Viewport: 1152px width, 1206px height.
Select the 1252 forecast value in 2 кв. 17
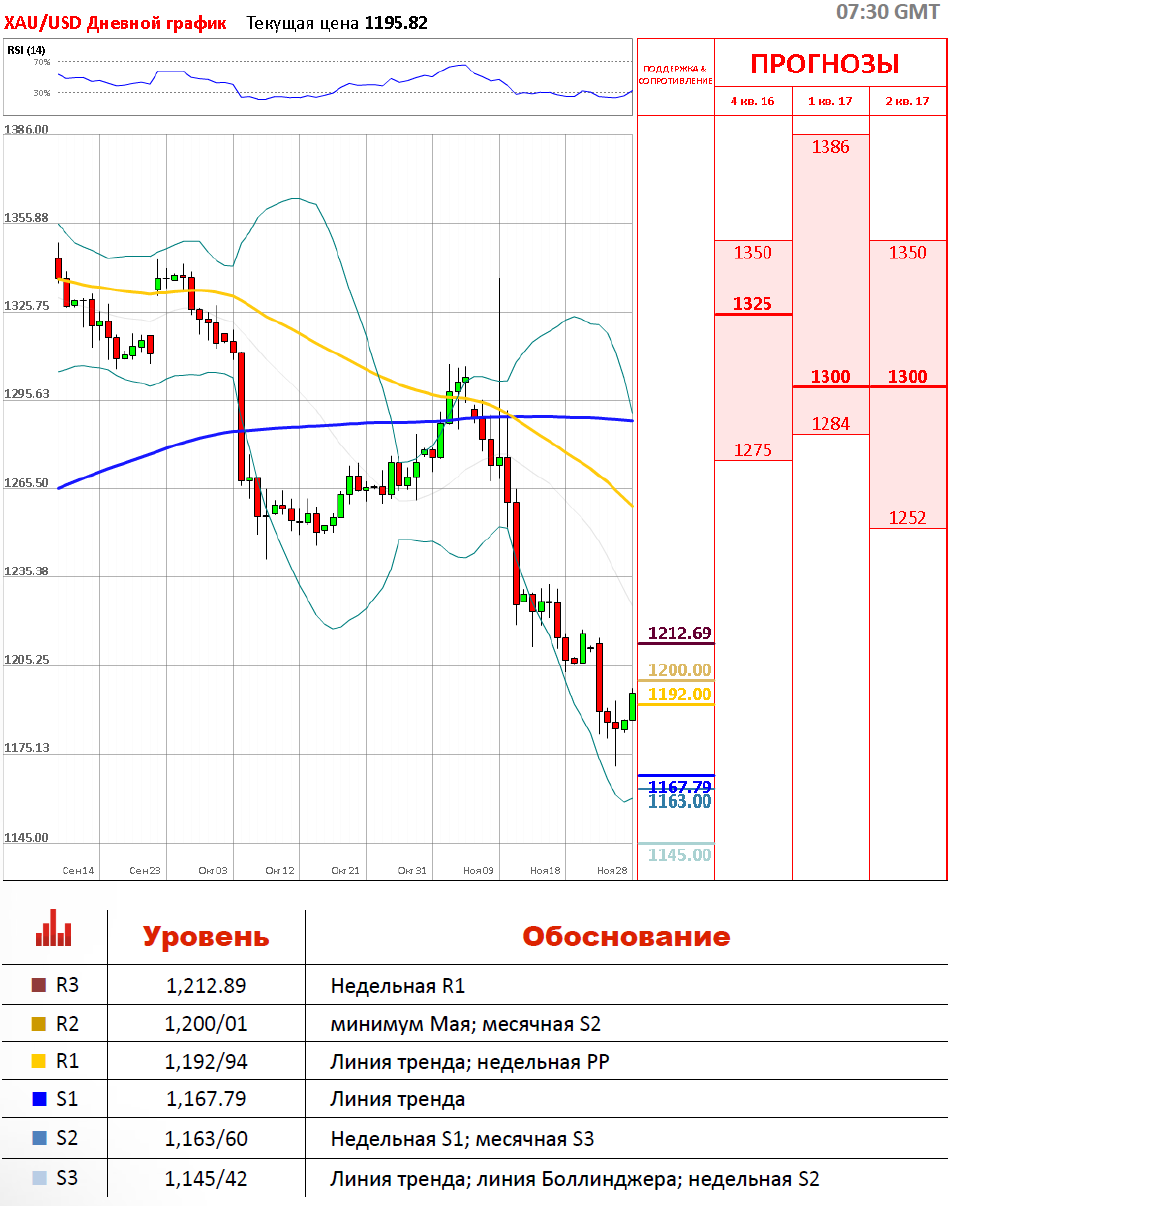(x=907, y=518)
